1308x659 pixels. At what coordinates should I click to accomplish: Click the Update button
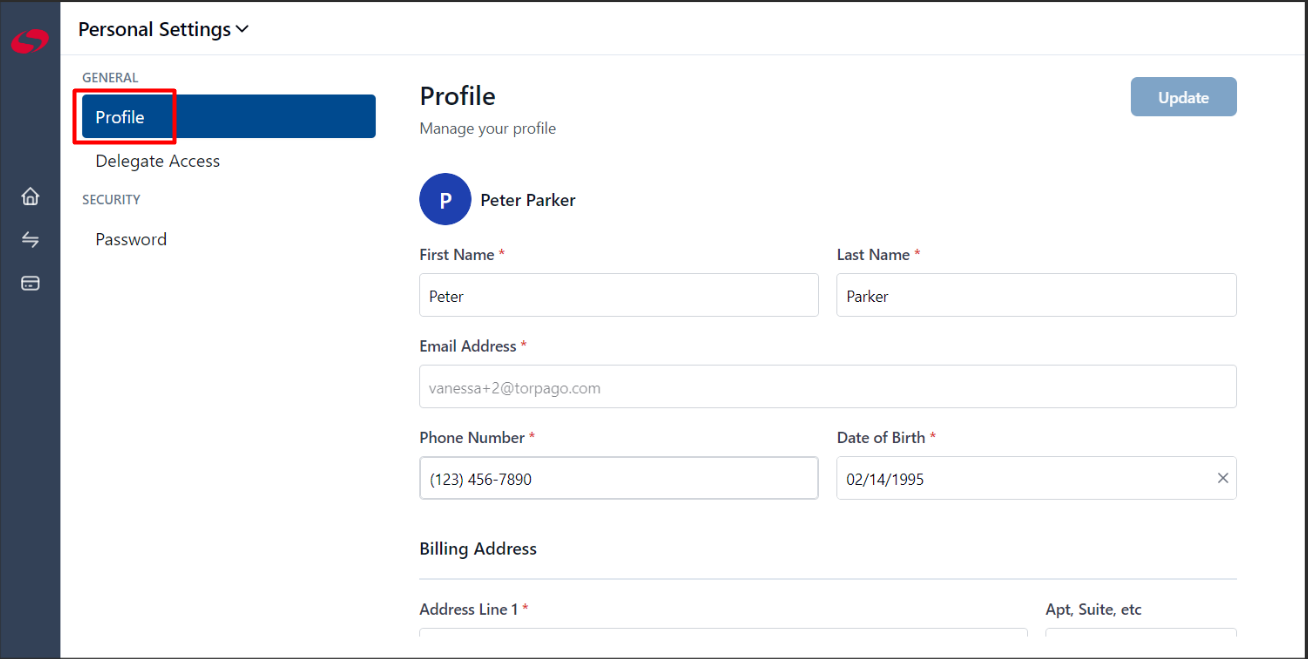click(x=1184, y=97)
